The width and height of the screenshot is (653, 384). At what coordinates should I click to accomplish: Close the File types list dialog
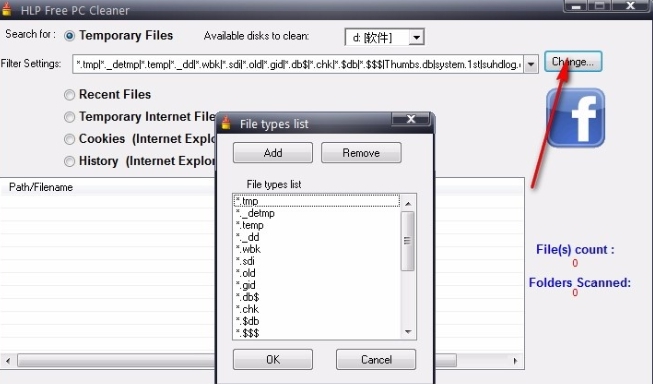(x=411, y=119)
